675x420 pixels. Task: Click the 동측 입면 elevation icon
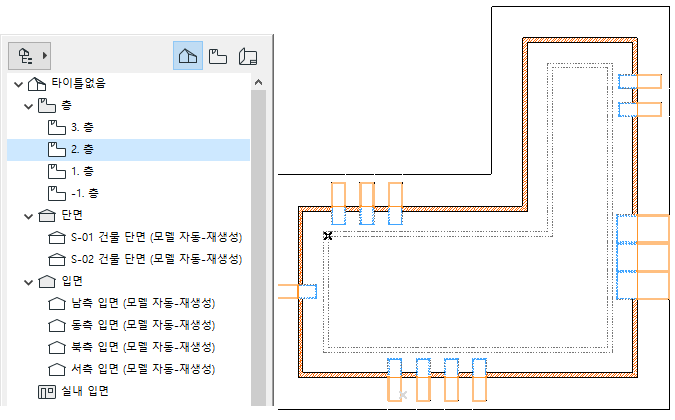point(57,326)
